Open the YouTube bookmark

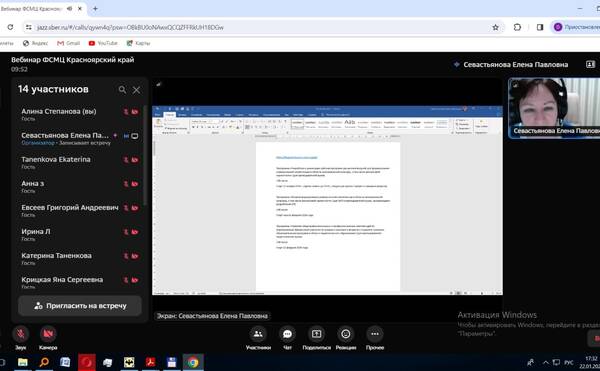[x=103, y=43]
